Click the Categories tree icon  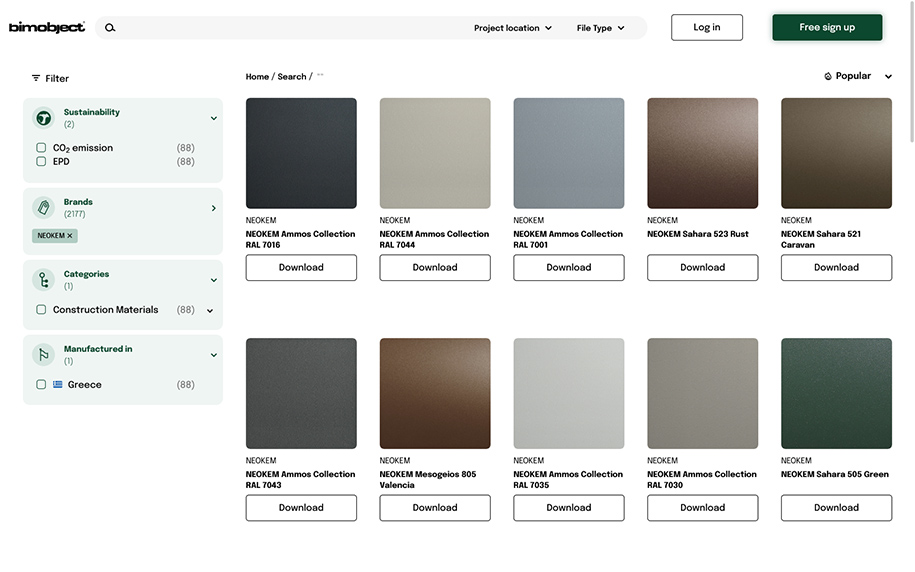pos(43,280)
